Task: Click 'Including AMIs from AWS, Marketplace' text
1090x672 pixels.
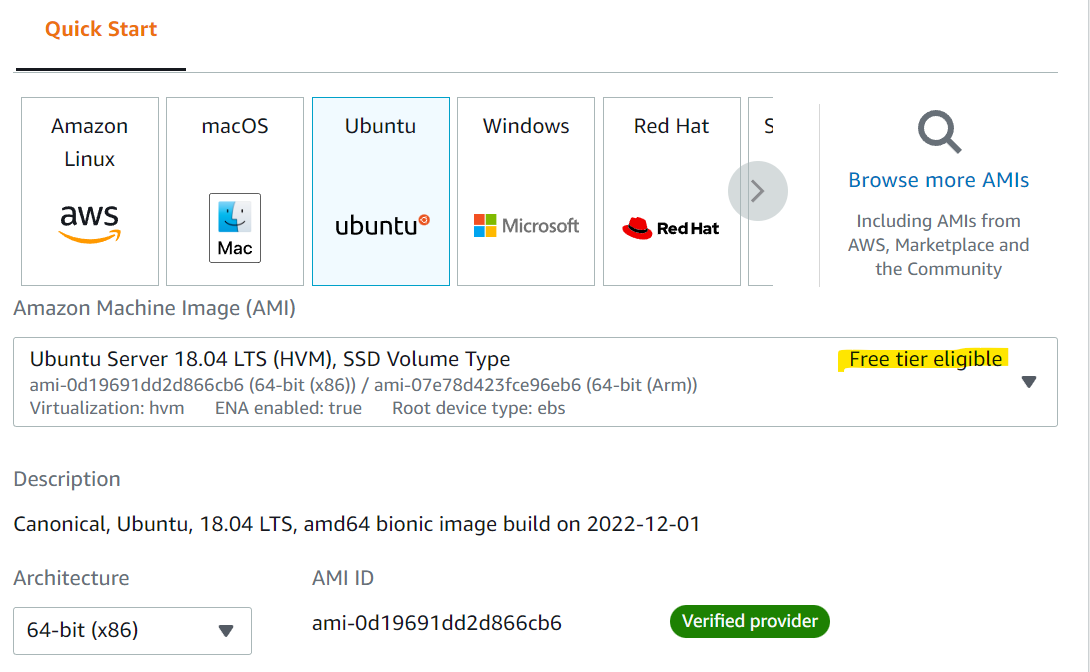Action: coord(938,245)
